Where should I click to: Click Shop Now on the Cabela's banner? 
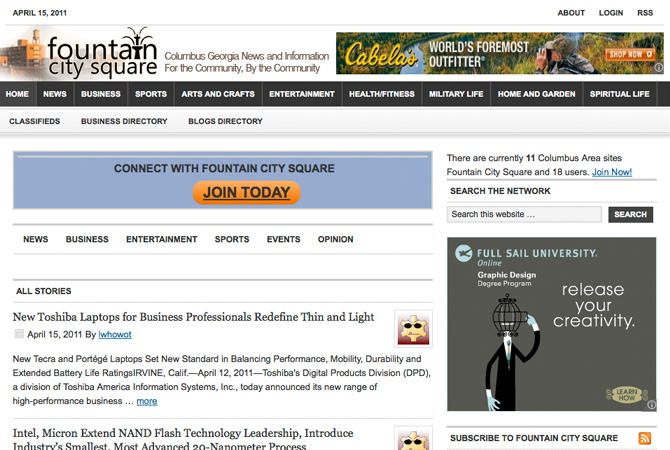[630, 54]
